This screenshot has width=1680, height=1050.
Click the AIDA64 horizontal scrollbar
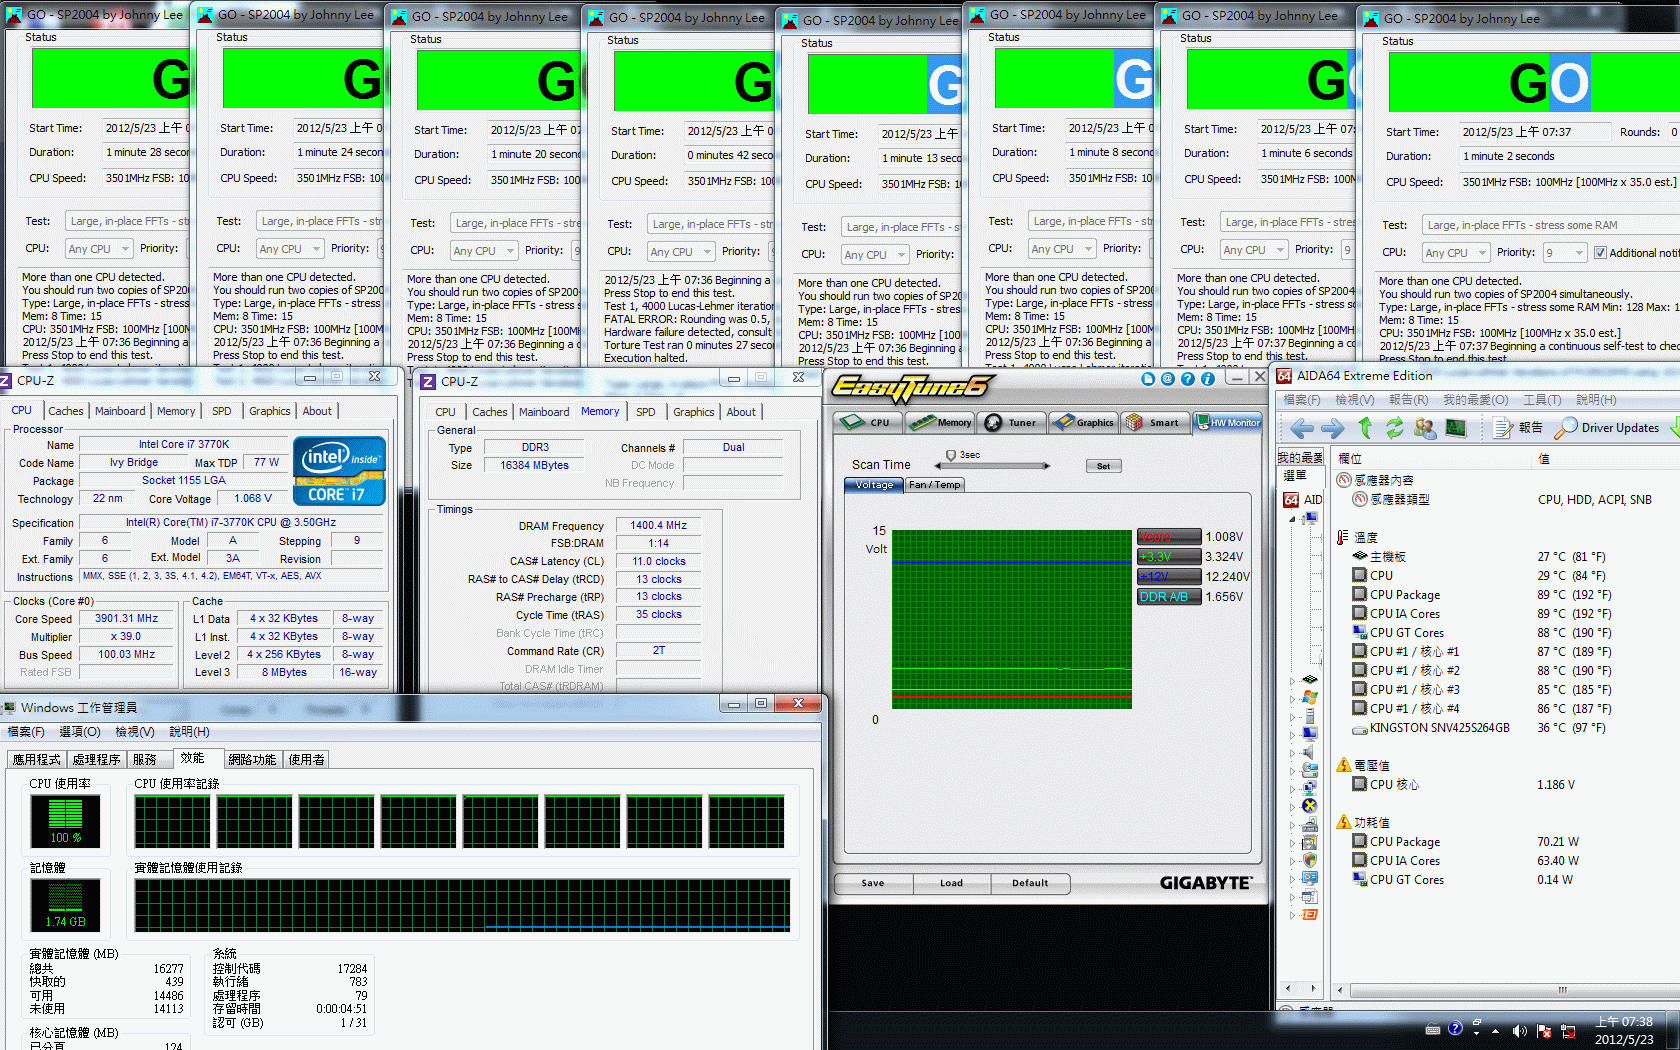tap(1508, 990)
